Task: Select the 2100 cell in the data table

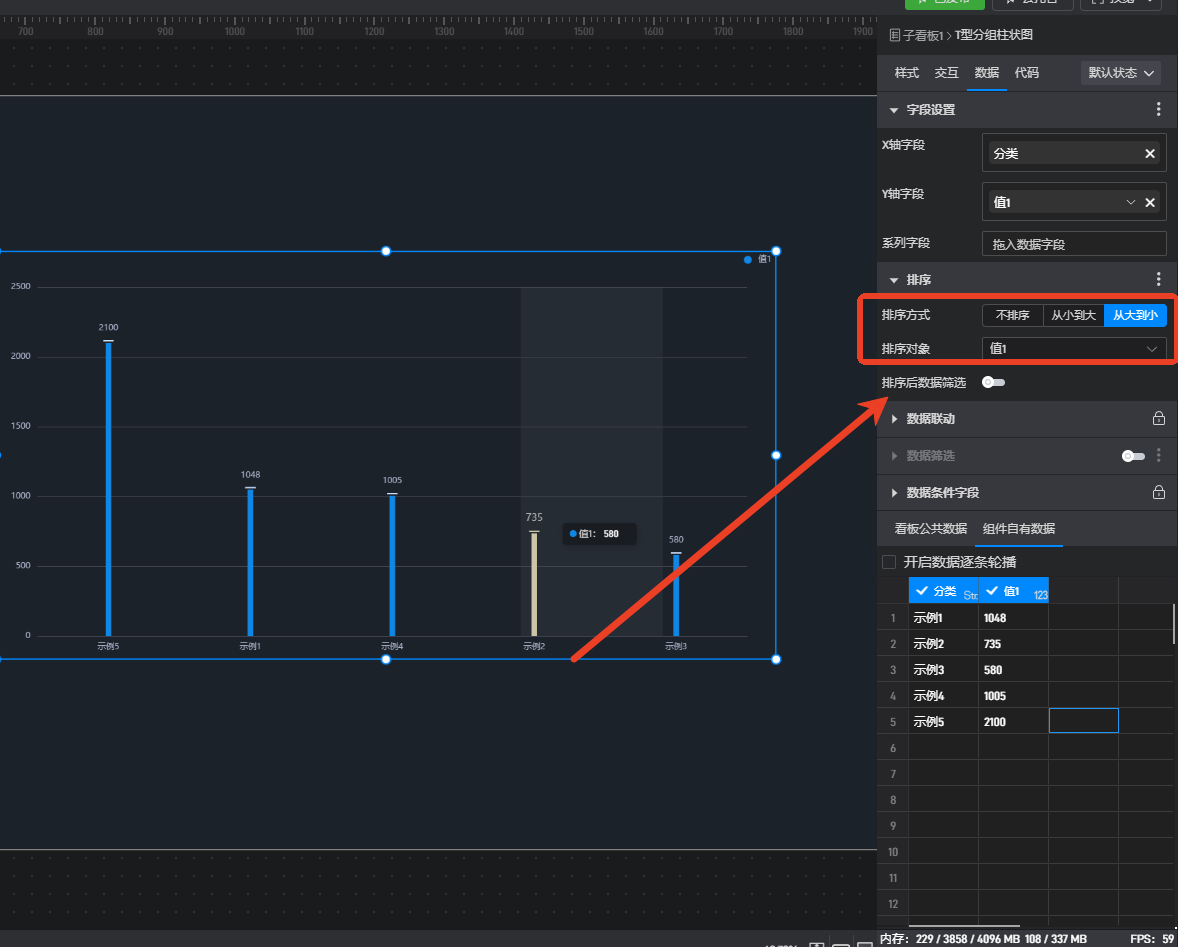Action: pyautogui.click(x=1013, y=721)
